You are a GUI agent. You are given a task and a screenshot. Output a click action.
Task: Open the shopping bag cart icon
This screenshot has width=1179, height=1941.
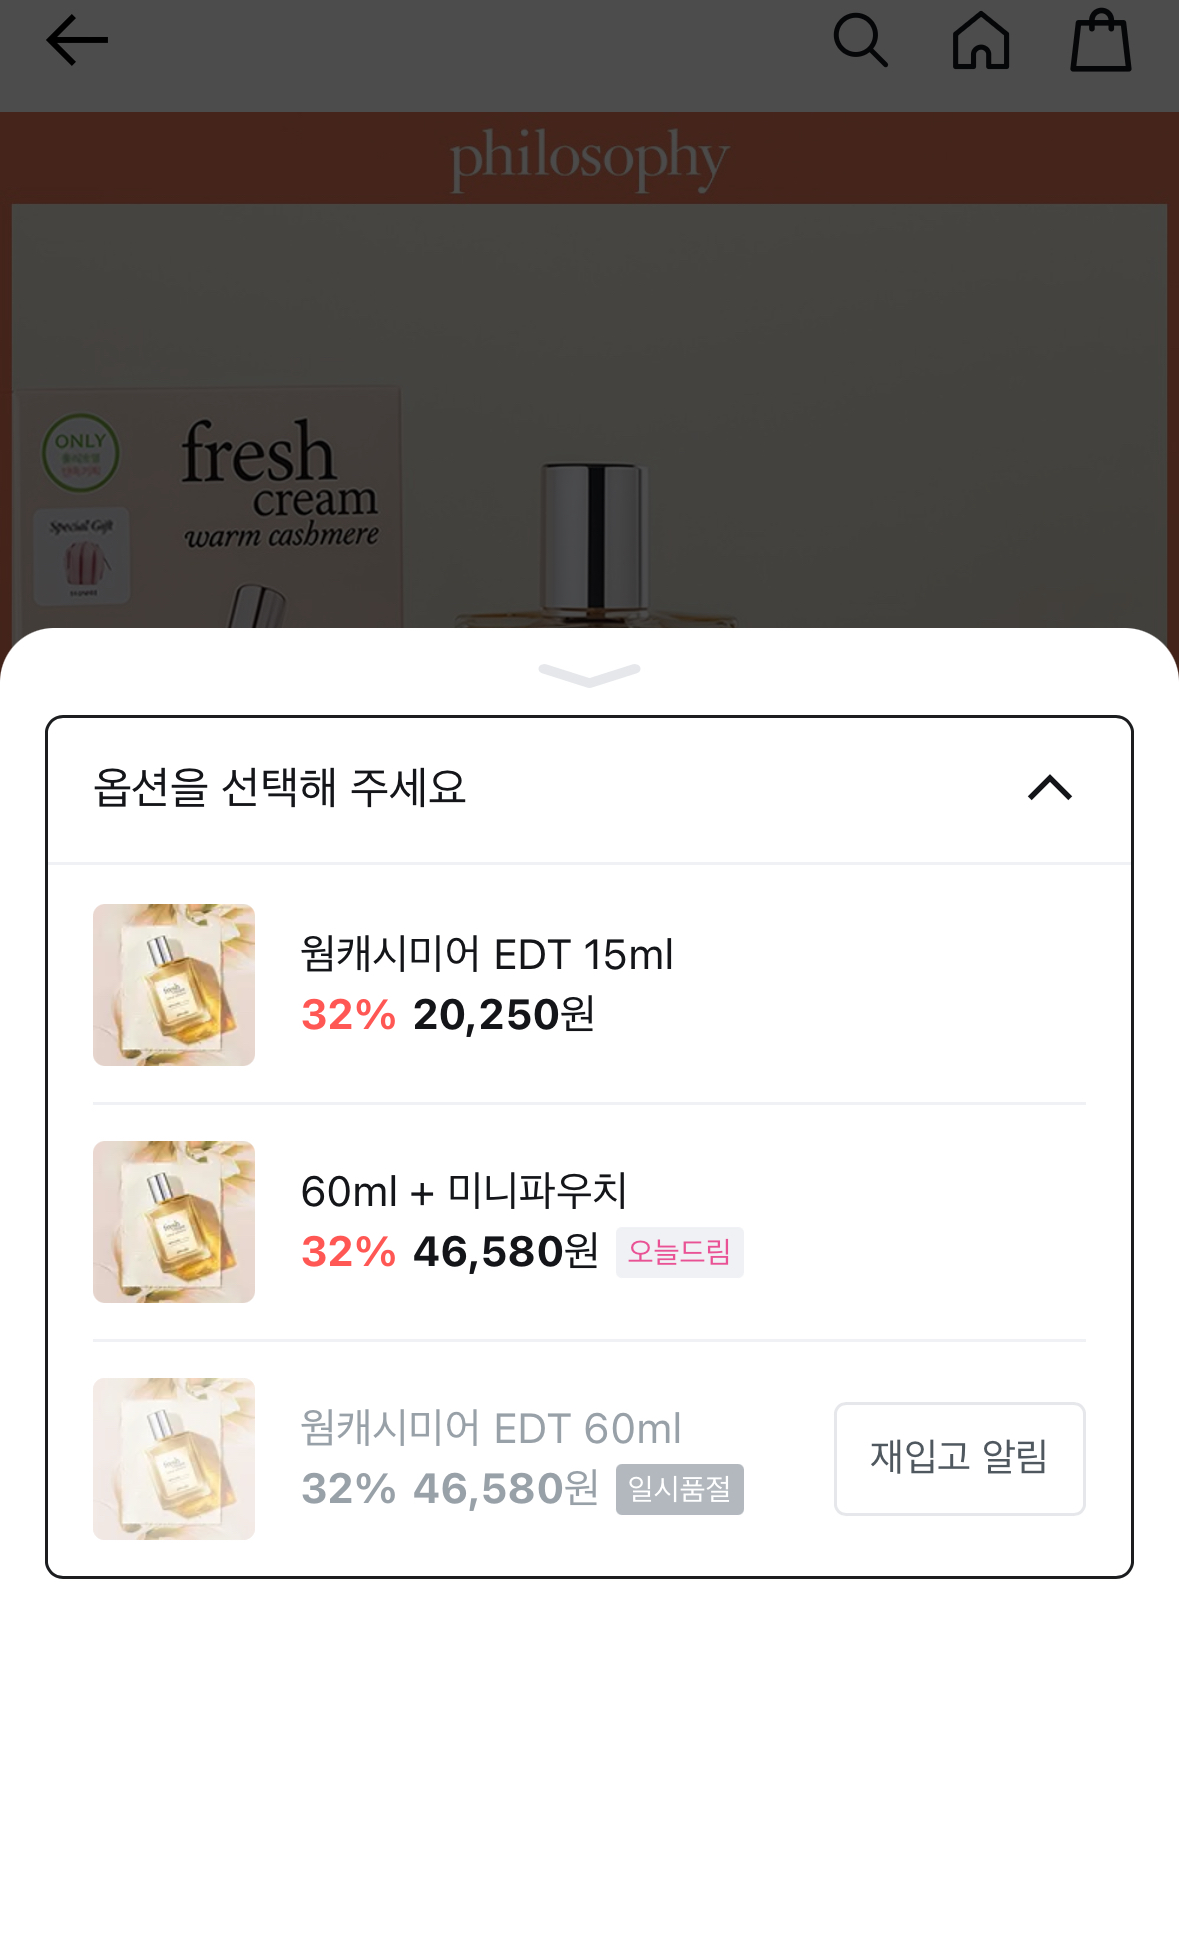(x=1100, y=41)
